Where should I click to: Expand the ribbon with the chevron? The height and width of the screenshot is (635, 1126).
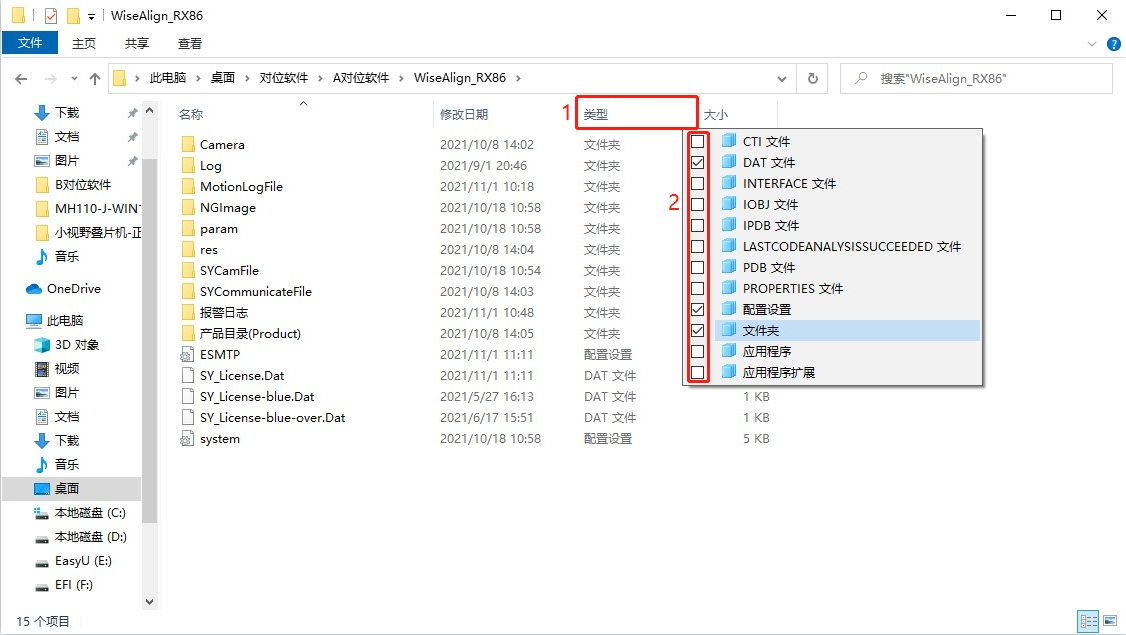point(1091,44)
